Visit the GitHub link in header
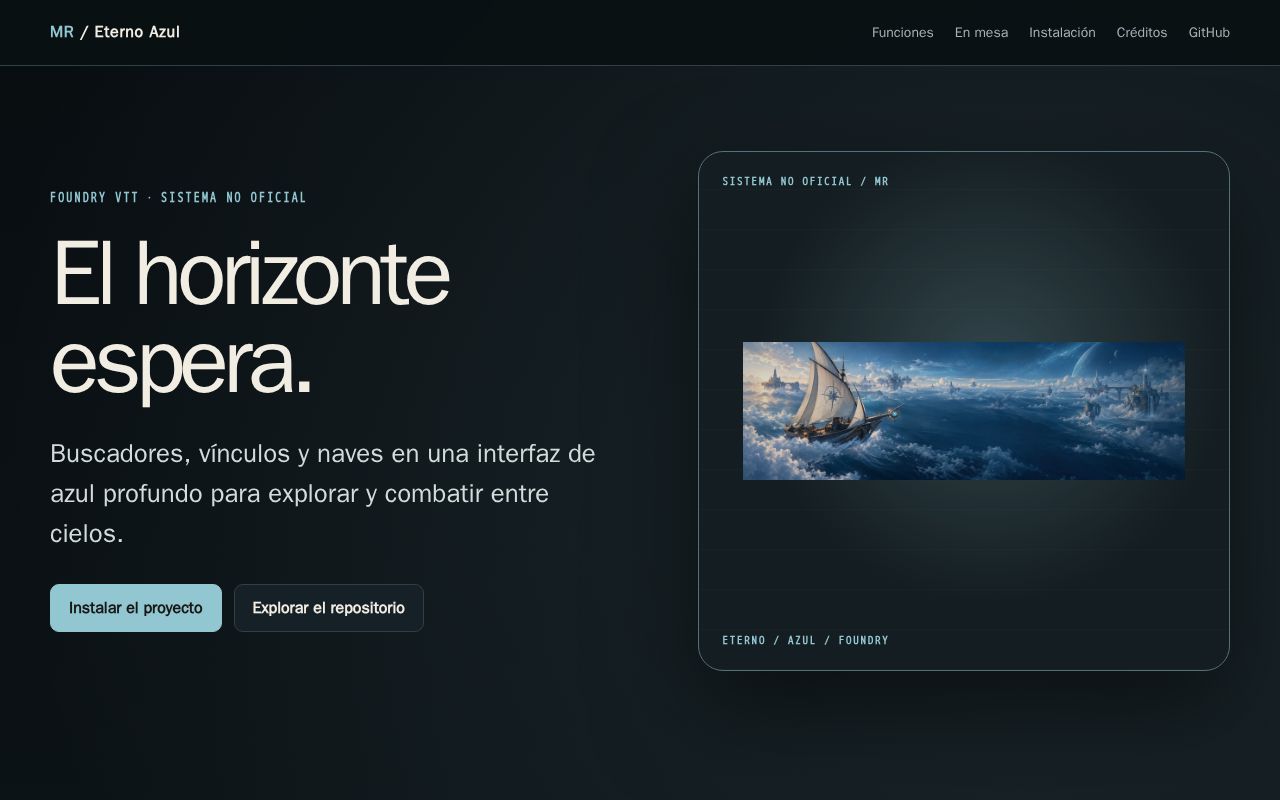The image size is (1280, 800). click(1209, 33)
